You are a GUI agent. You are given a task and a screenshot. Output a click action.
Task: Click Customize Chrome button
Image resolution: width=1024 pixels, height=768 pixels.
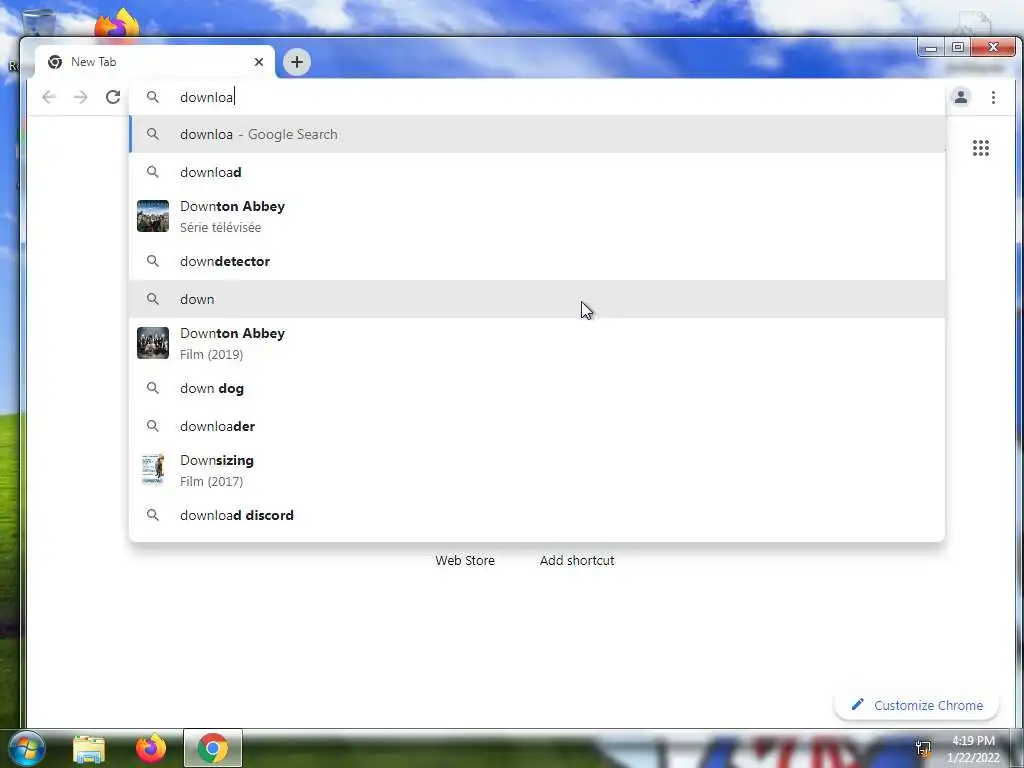click(916, 705)
